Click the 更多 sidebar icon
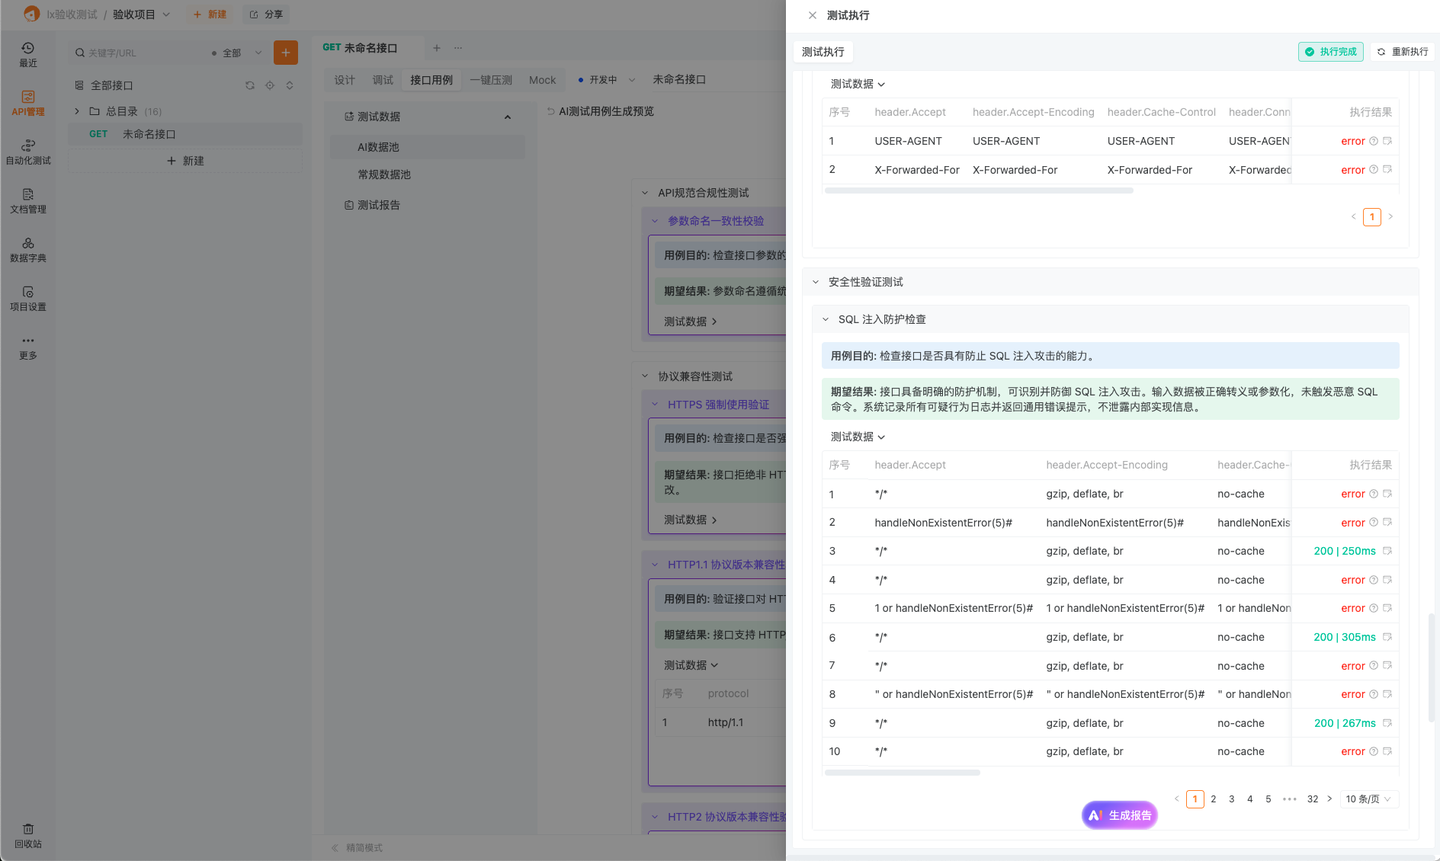 [x=27, y=348]
